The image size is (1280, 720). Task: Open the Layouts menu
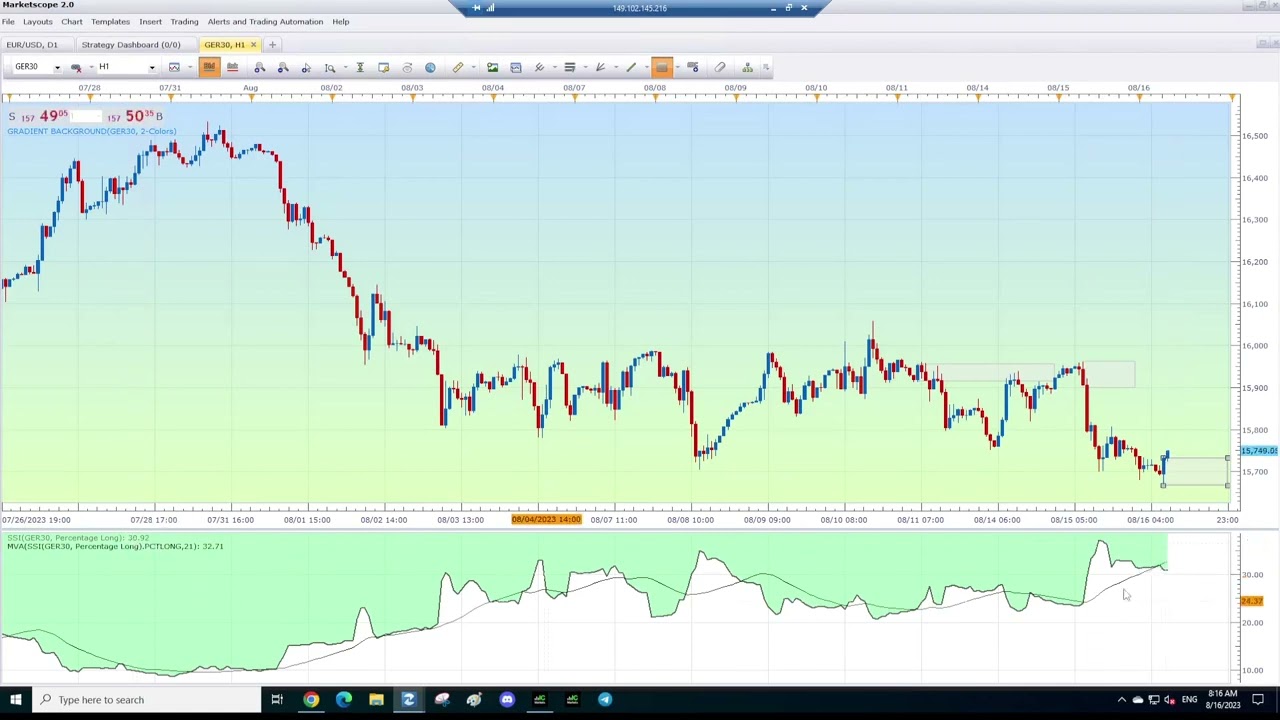click(37, 22)
